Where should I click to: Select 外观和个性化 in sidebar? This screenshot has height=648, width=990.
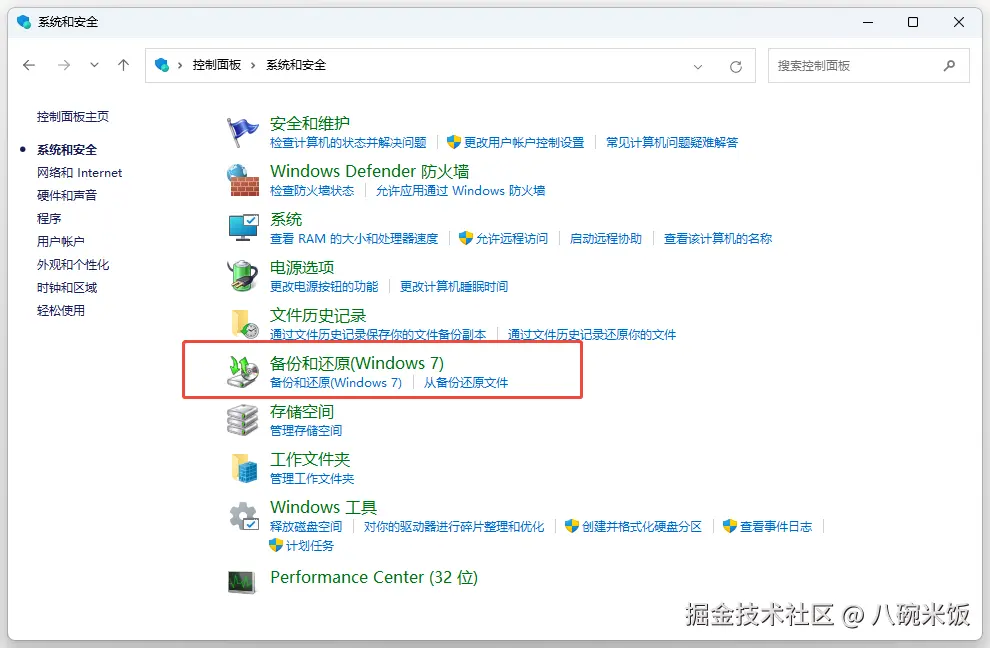73,265
